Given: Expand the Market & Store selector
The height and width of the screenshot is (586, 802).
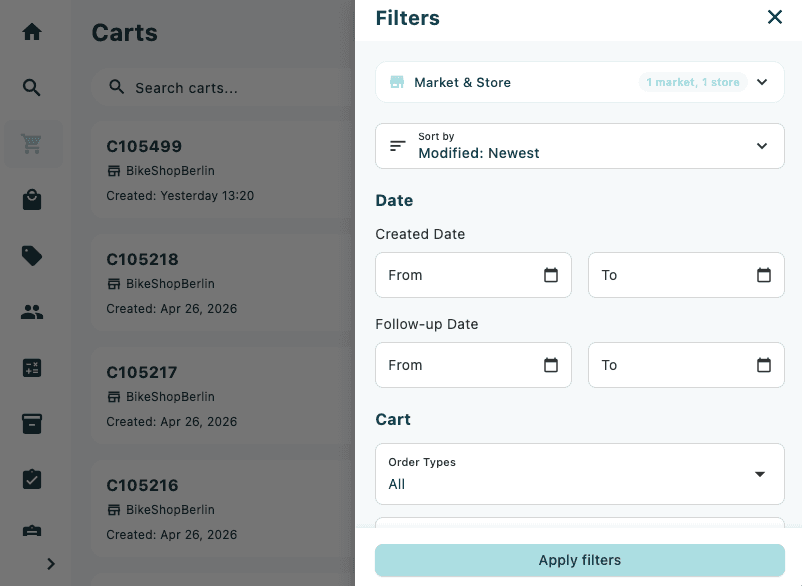Looking at the screenshot, I should click(x=580, y=82).
